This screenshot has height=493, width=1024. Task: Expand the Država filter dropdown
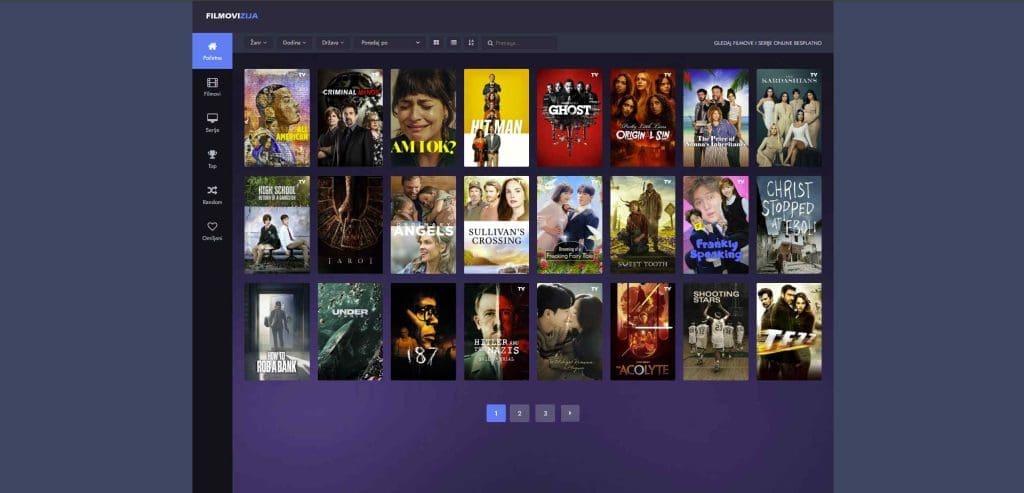coord(333,43)
